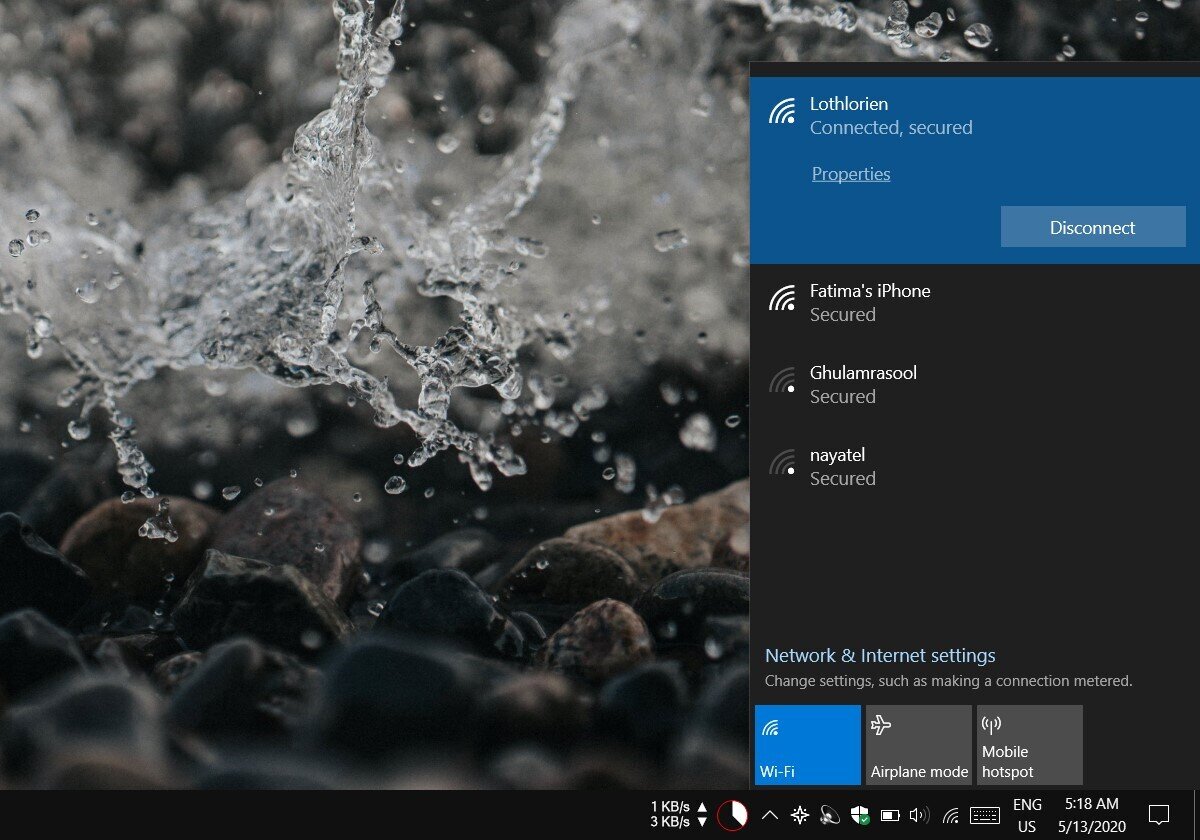Turn on Mobile hotspot
Screen dimensions: 1200x840
point(1029,744)
